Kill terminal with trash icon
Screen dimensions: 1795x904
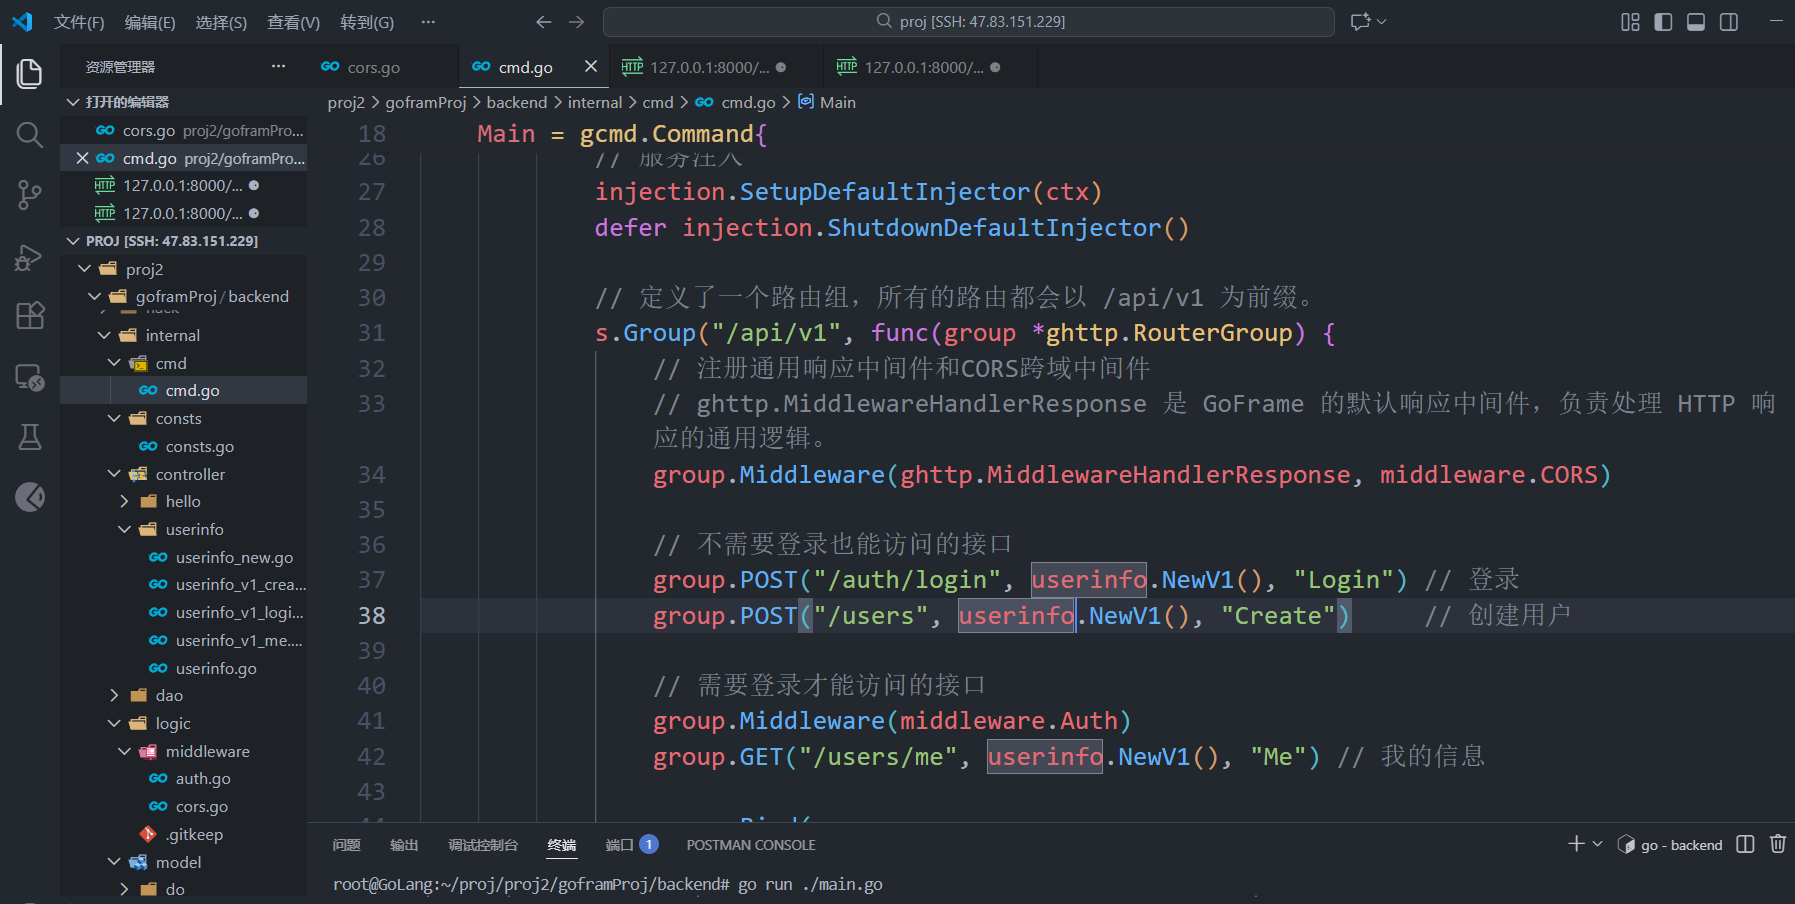tap(1778, 844)
